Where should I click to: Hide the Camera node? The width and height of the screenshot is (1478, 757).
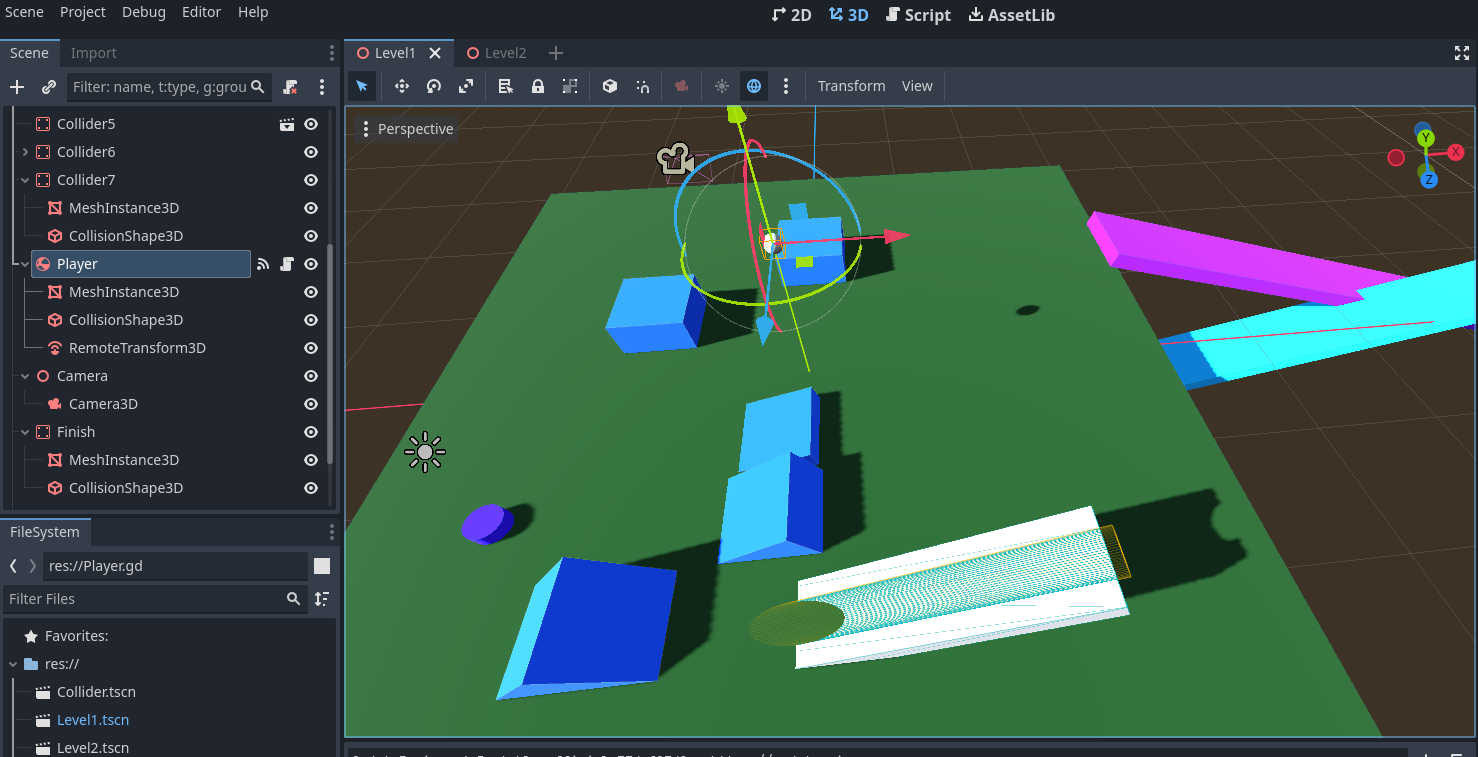(x=311, y=376)
